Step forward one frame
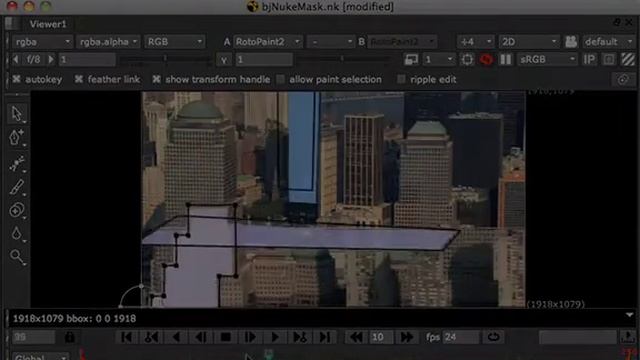The image size is (640, 360). pyautogui.click(x=250, y=337)
